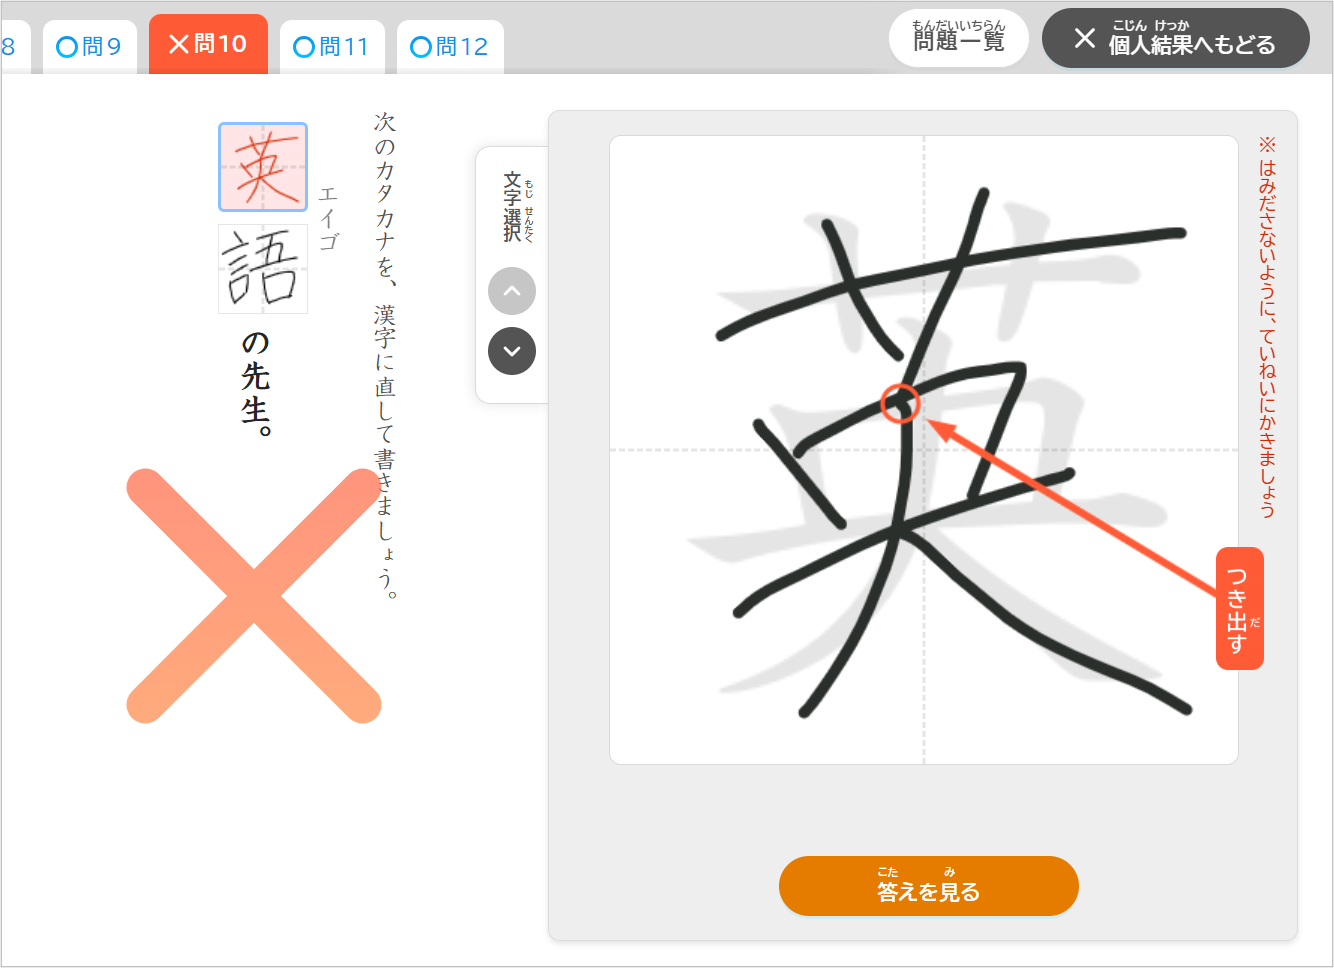Click the 答えを見る button
The height and width of the screenshot is (968, 1334).
[929, 886]
